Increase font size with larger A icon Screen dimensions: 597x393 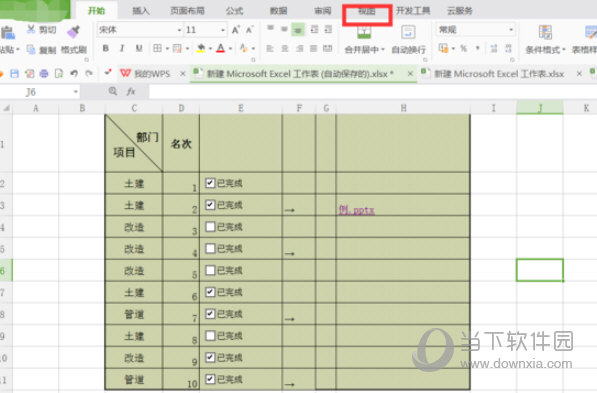coord(236,30)
